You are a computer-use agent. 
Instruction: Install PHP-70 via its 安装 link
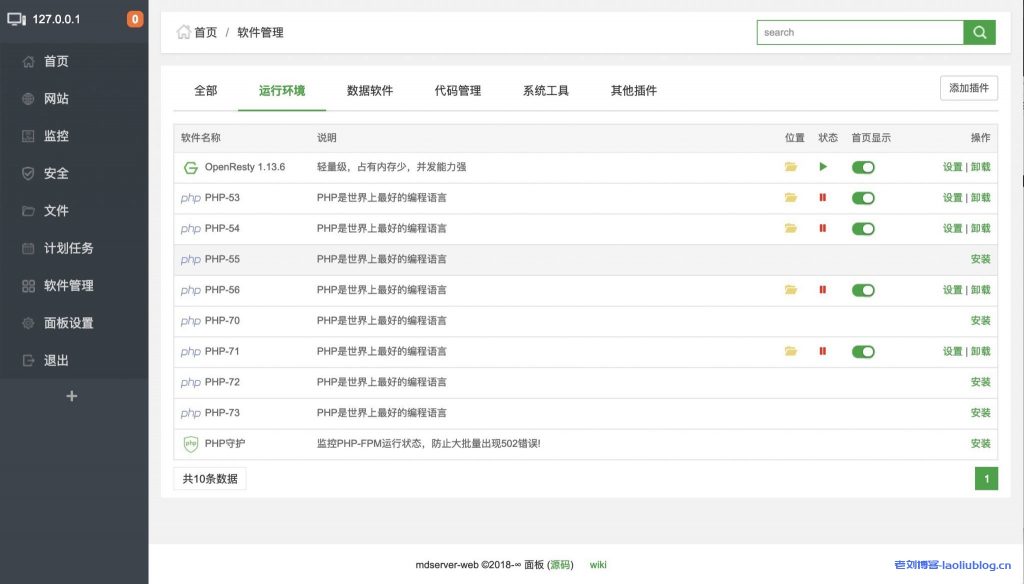(x=981, y=320)
